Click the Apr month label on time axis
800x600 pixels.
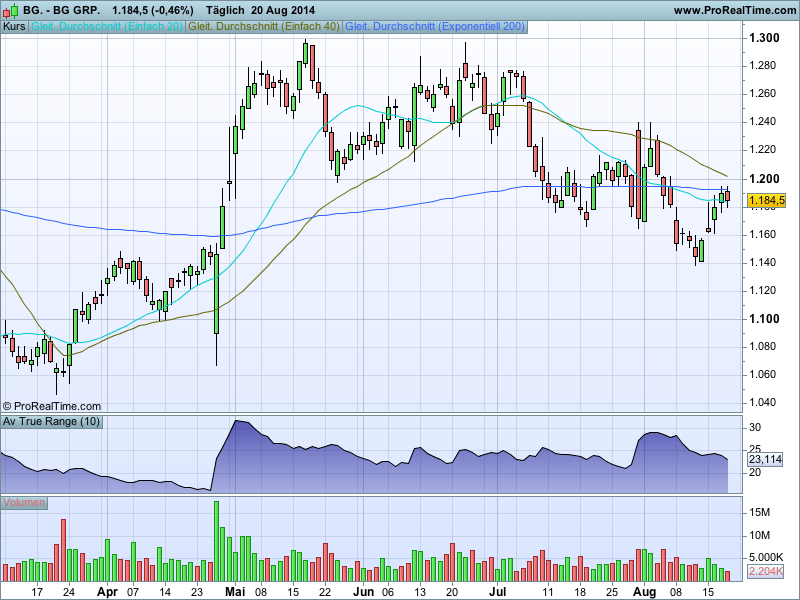pos(107,592)
